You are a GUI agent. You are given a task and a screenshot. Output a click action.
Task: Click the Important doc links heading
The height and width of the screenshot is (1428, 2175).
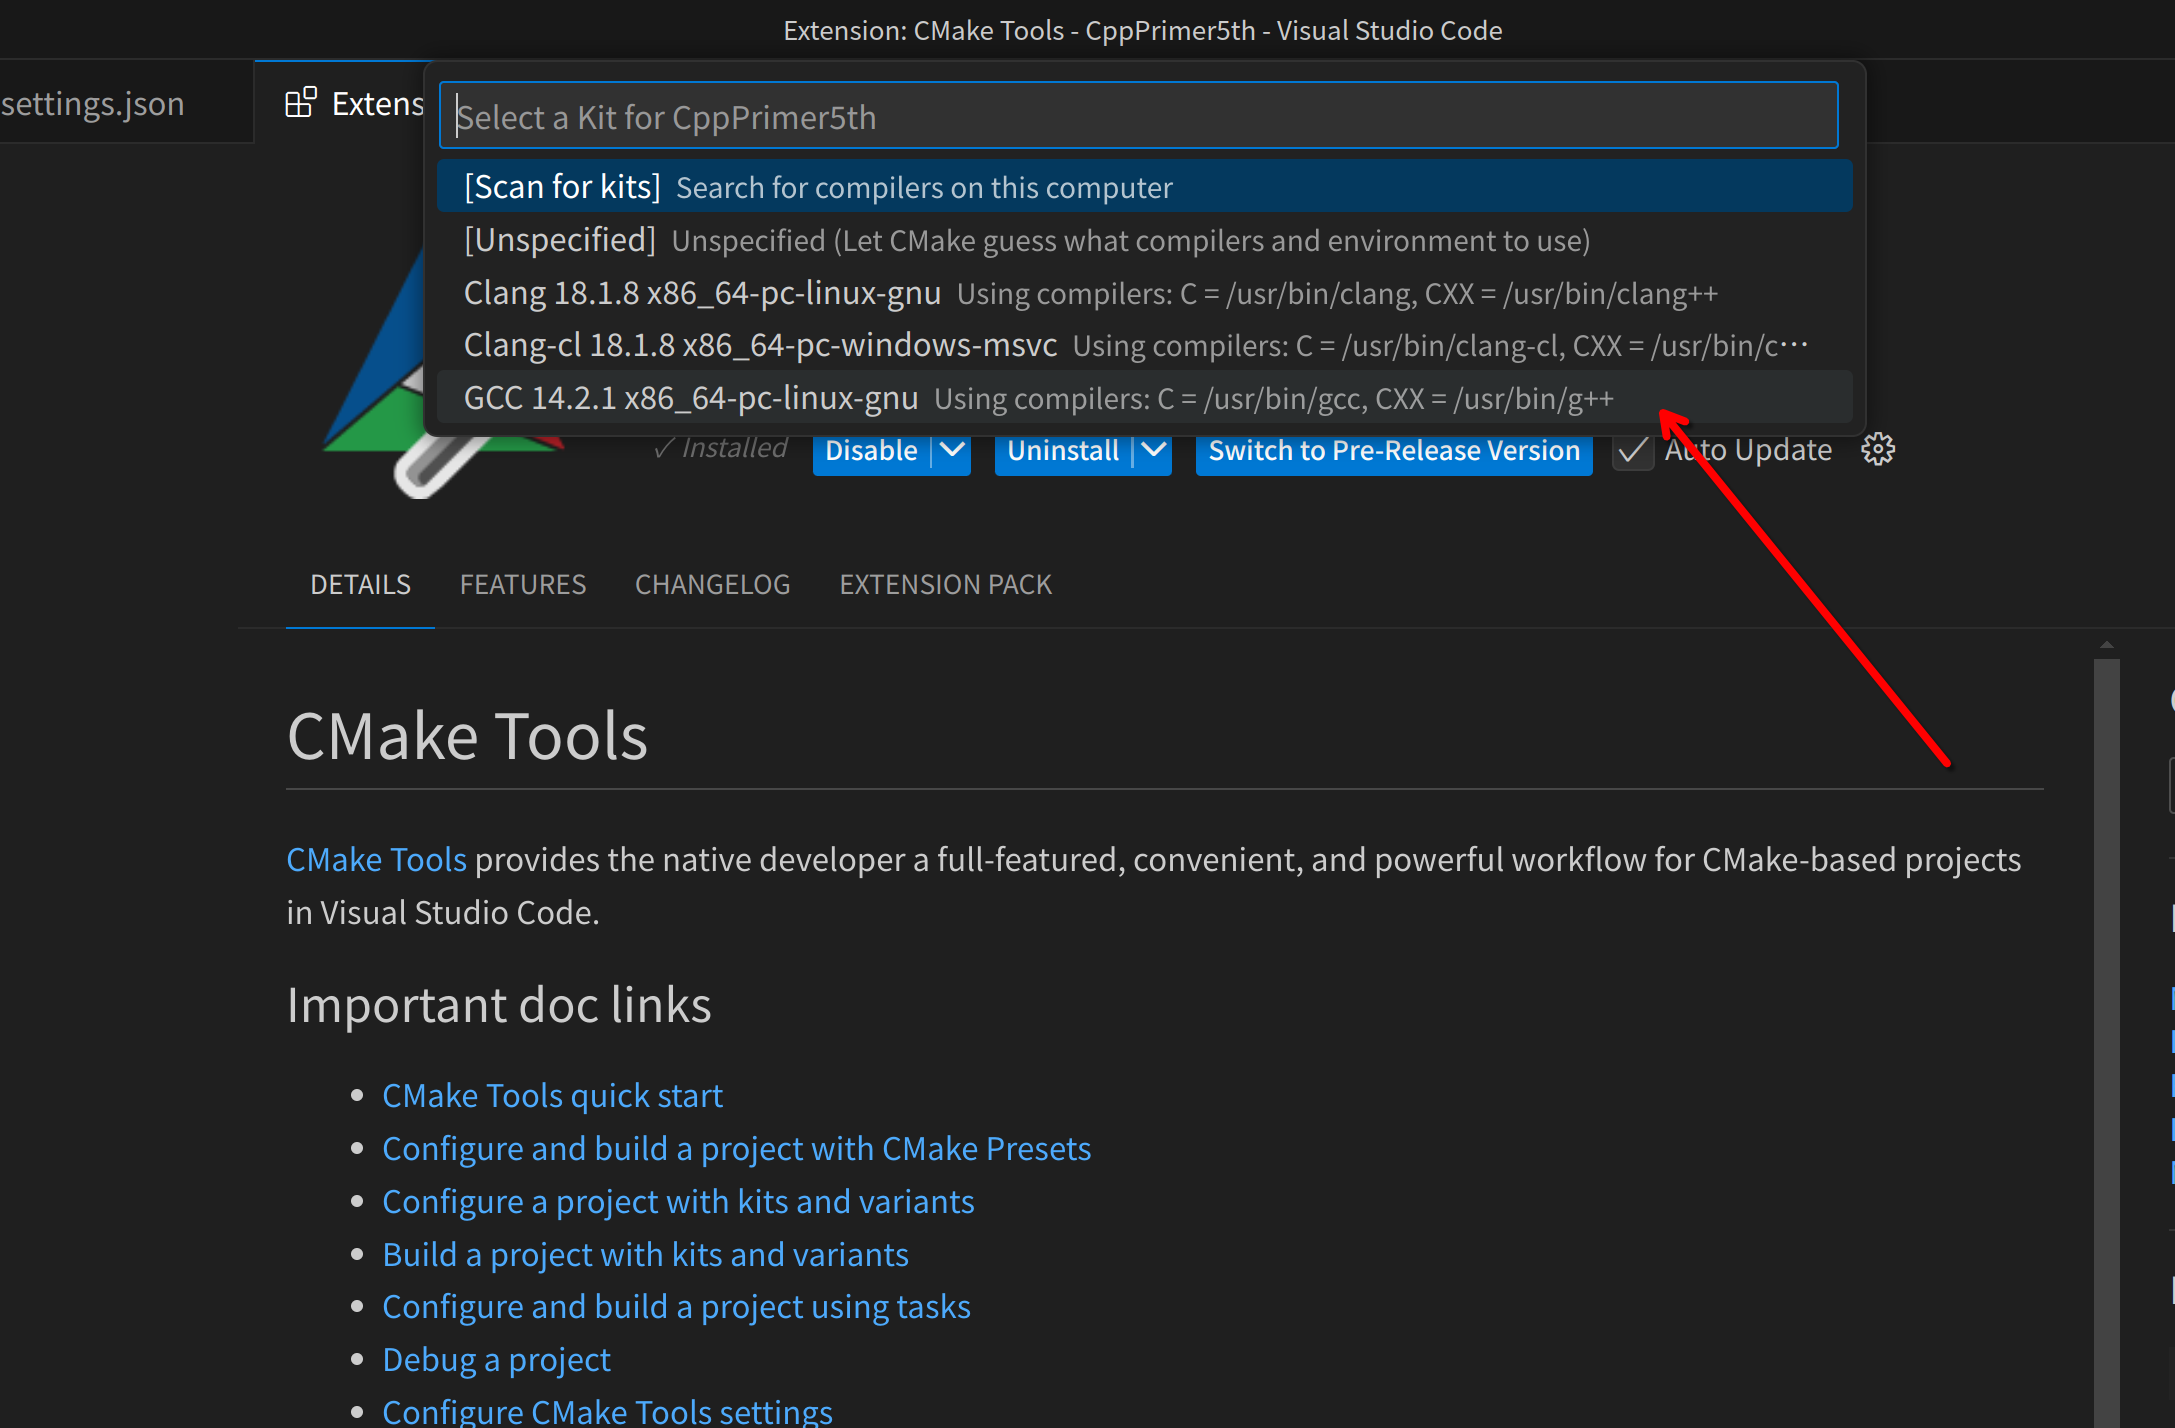tap(498, 1005)
